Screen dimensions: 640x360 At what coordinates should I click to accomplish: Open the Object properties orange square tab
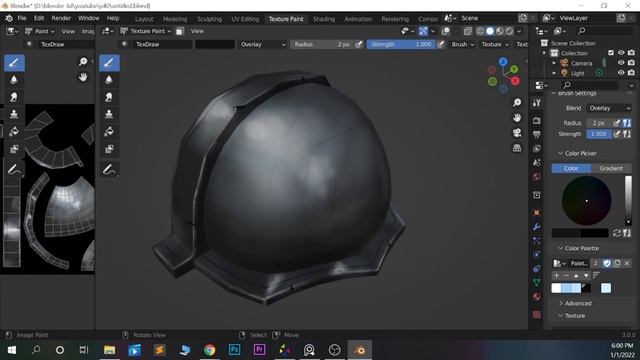pyautogui.click(x=536, y=213)
